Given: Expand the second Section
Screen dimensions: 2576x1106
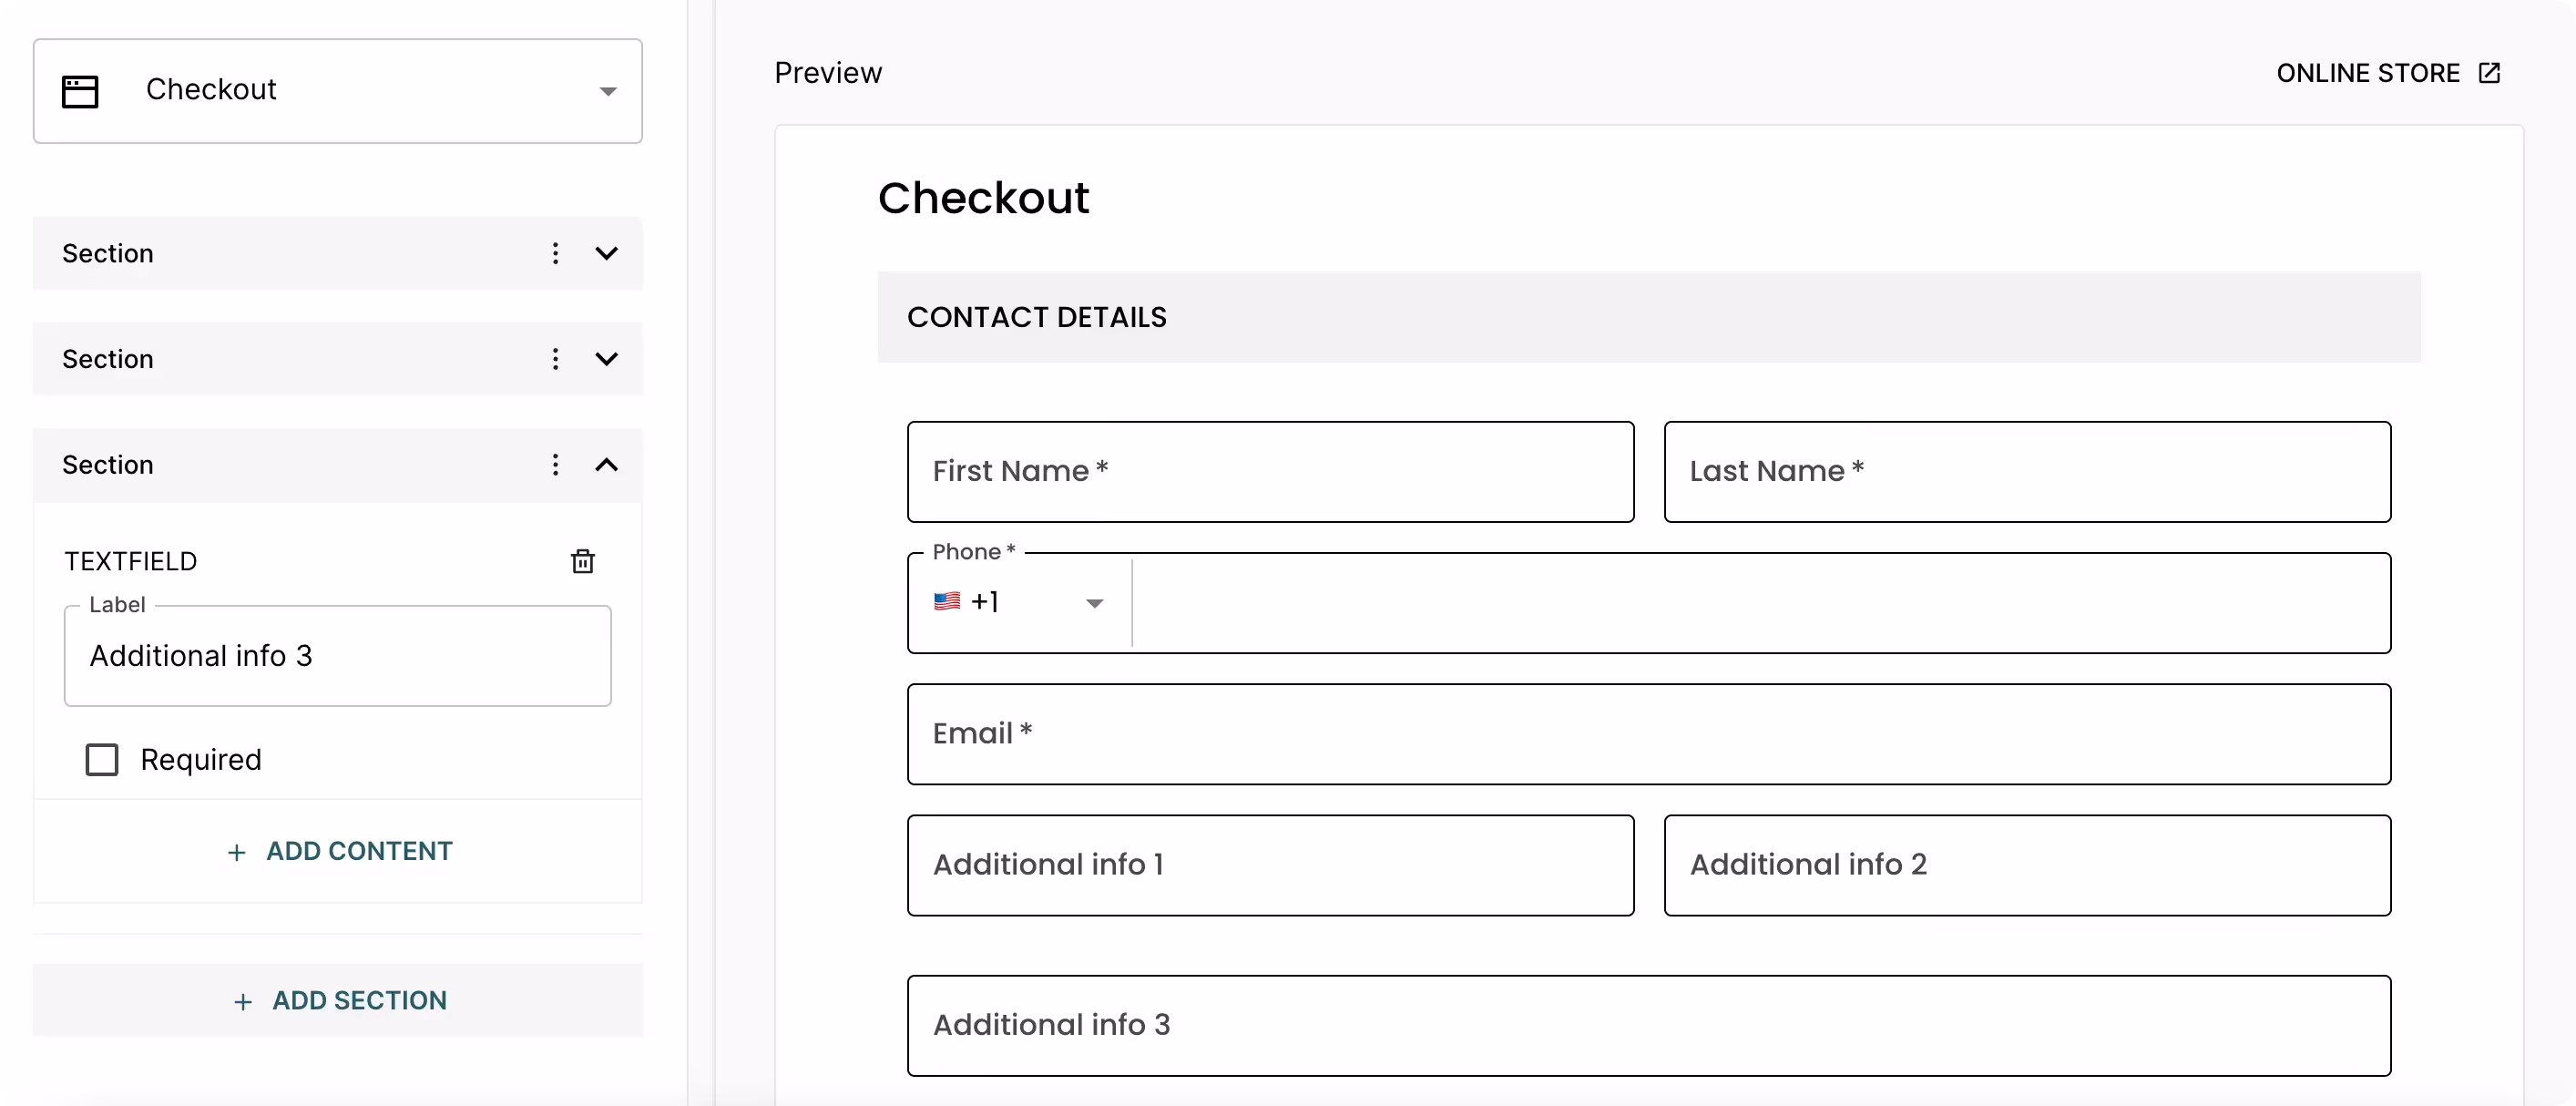Looking at the screenshot, I should (606, 359).
